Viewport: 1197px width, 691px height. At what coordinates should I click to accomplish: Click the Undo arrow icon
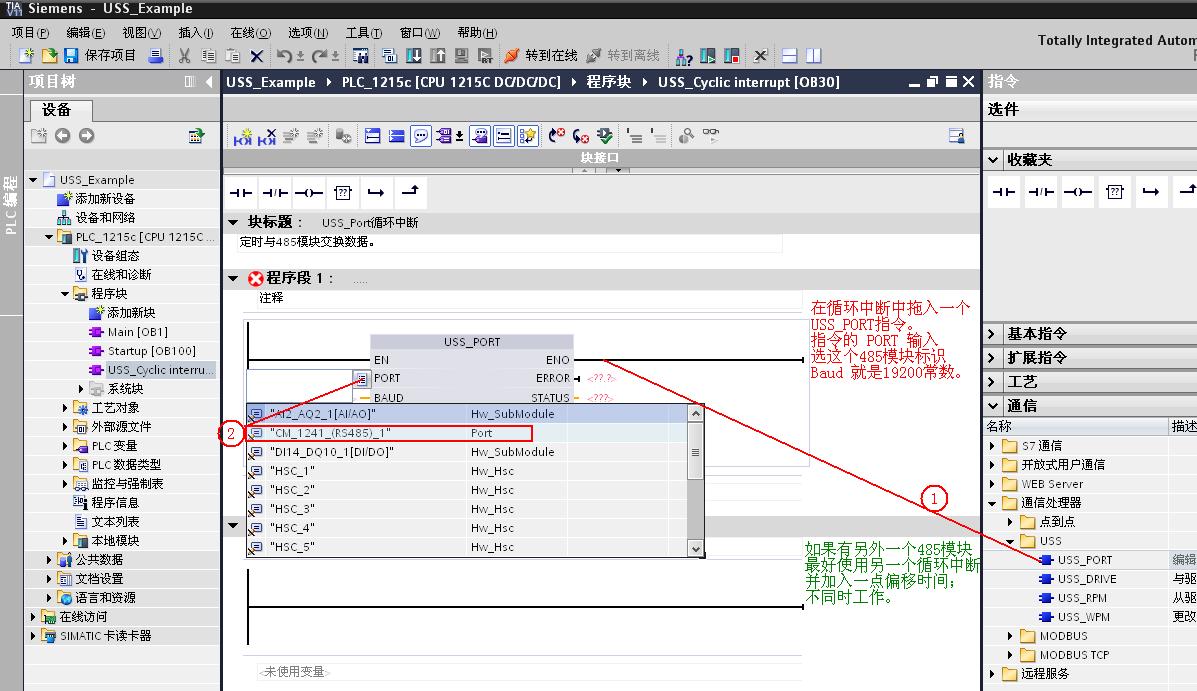(284, 56)
